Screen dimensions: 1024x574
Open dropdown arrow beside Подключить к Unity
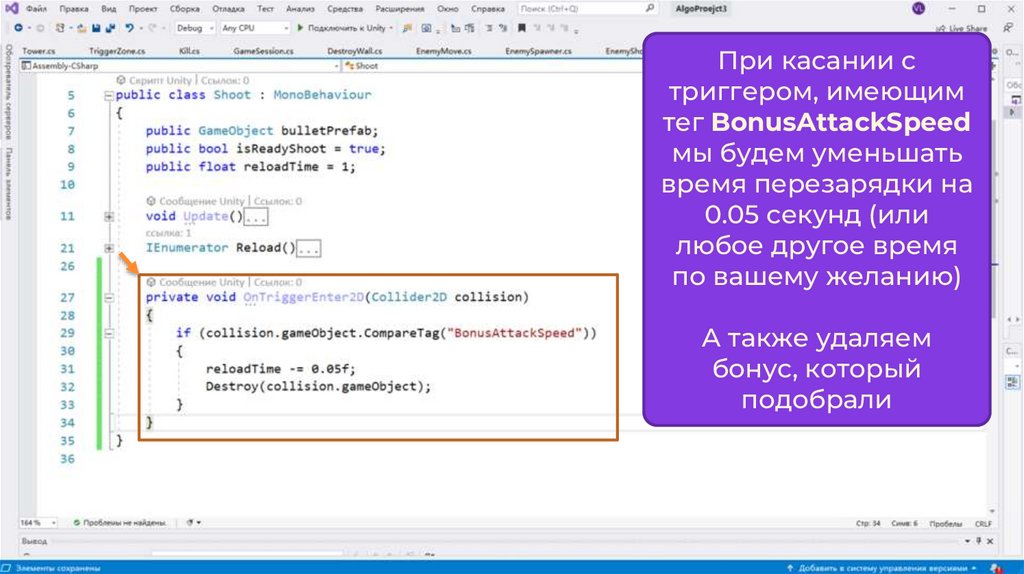(x=391, y=28)
